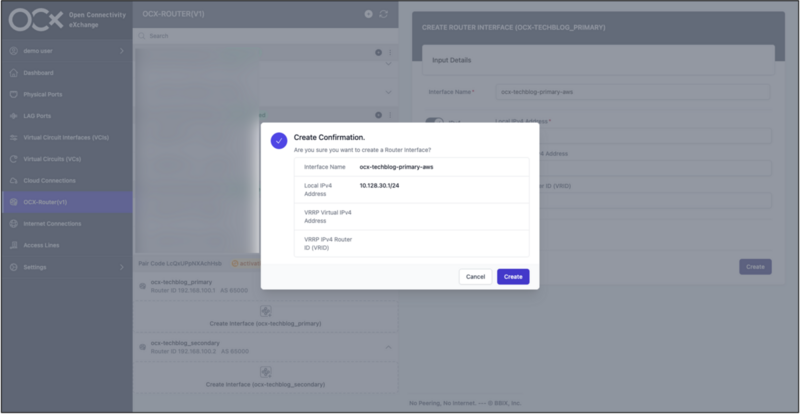
Task: Click the Settings gear icon
Action: 14,267
